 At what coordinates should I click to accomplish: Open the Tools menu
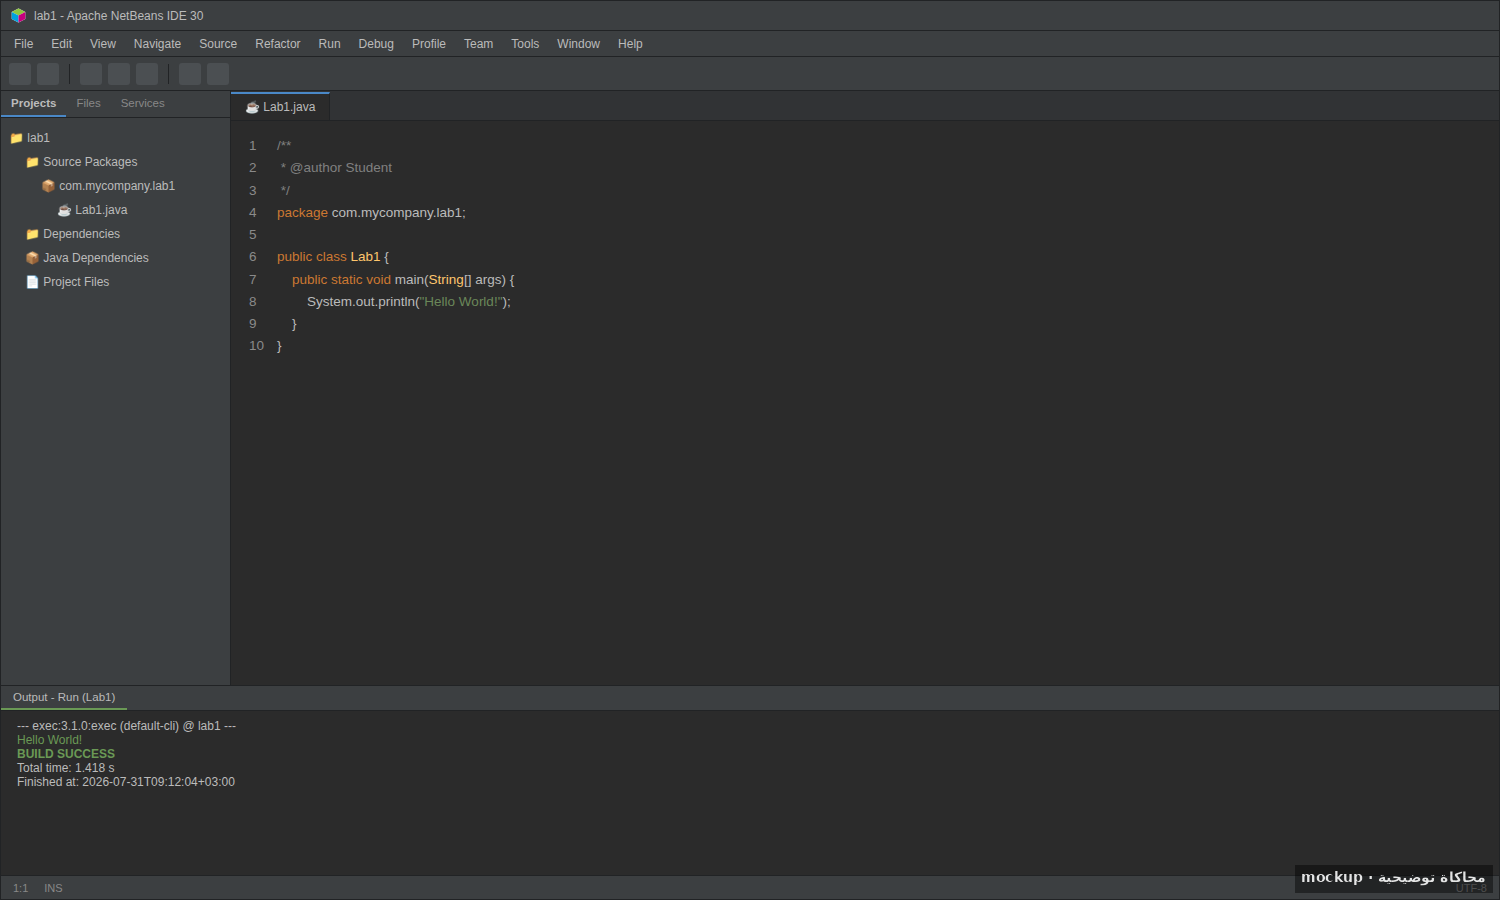525,44
